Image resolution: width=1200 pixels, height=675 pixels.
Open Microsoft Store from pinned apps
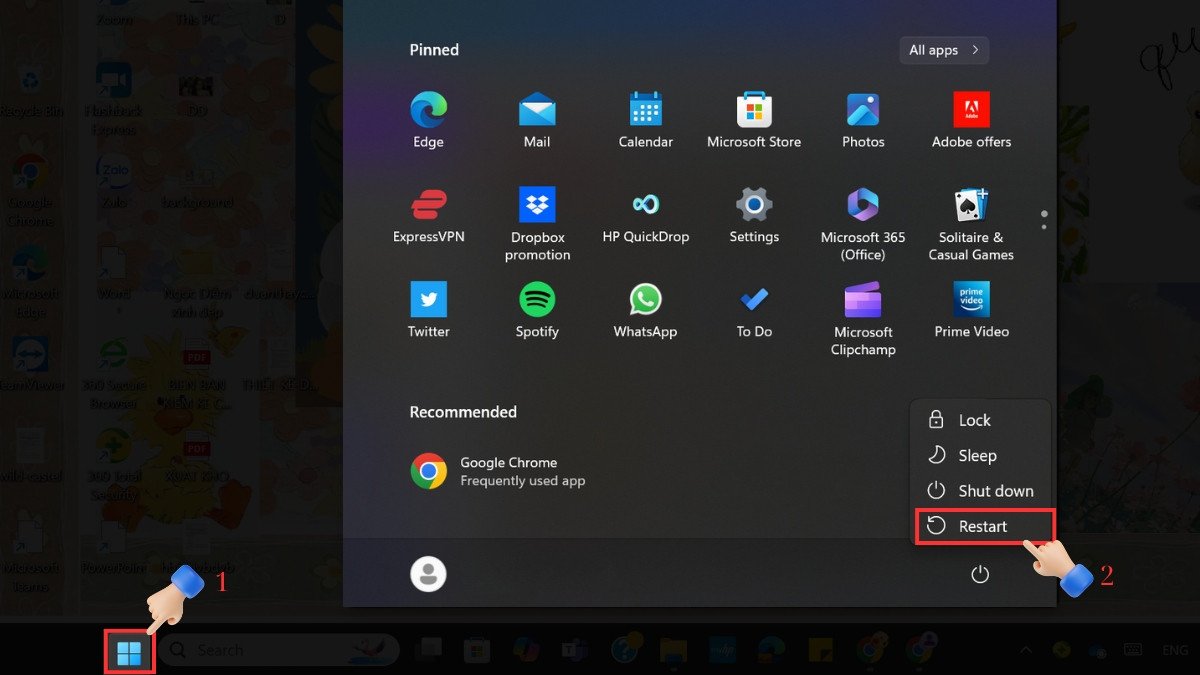point(754,110)
